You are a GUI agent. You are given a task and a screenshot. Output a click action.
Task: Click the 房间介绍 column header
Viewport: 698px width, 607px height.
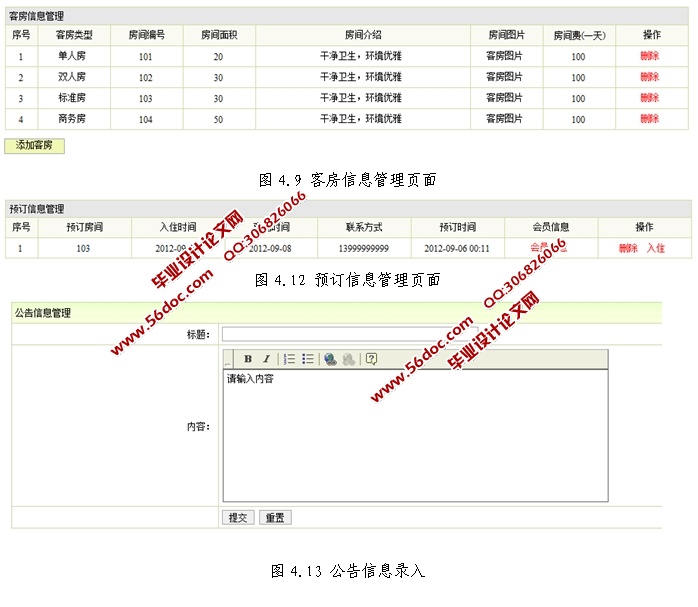363,35
